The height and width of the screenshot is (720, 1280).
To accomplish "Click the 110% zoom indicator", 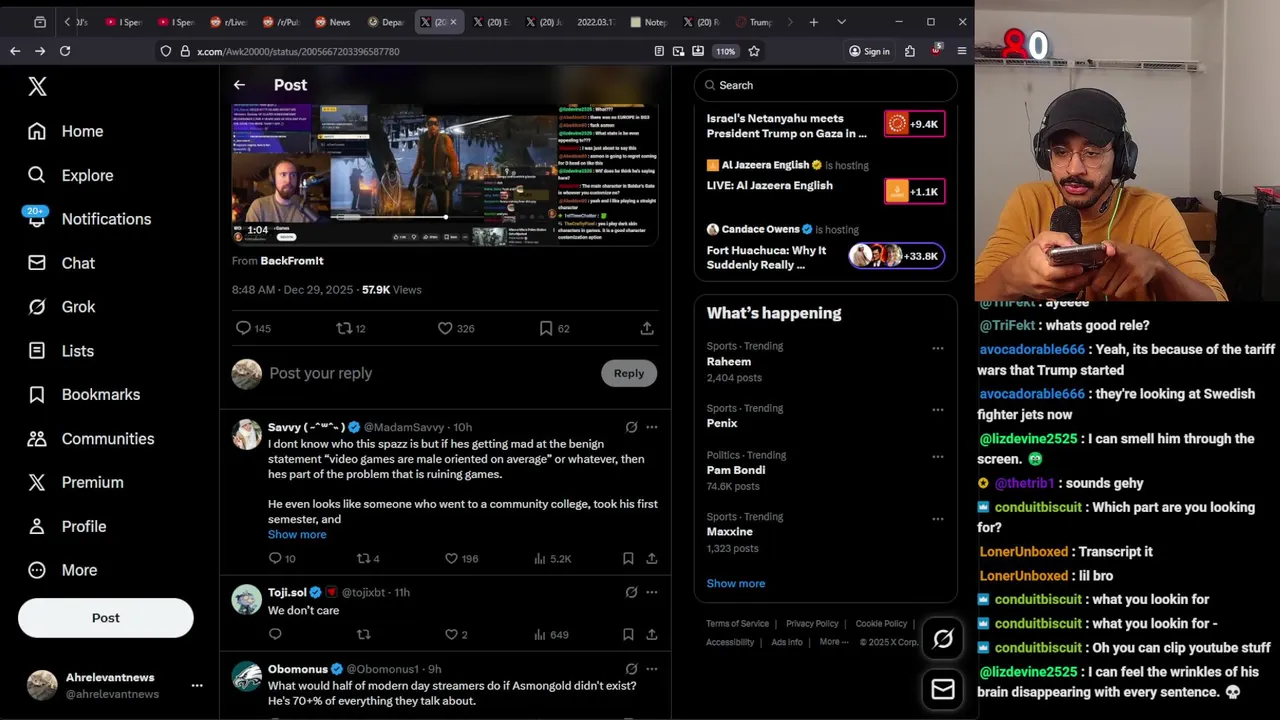I will (725, 51).
